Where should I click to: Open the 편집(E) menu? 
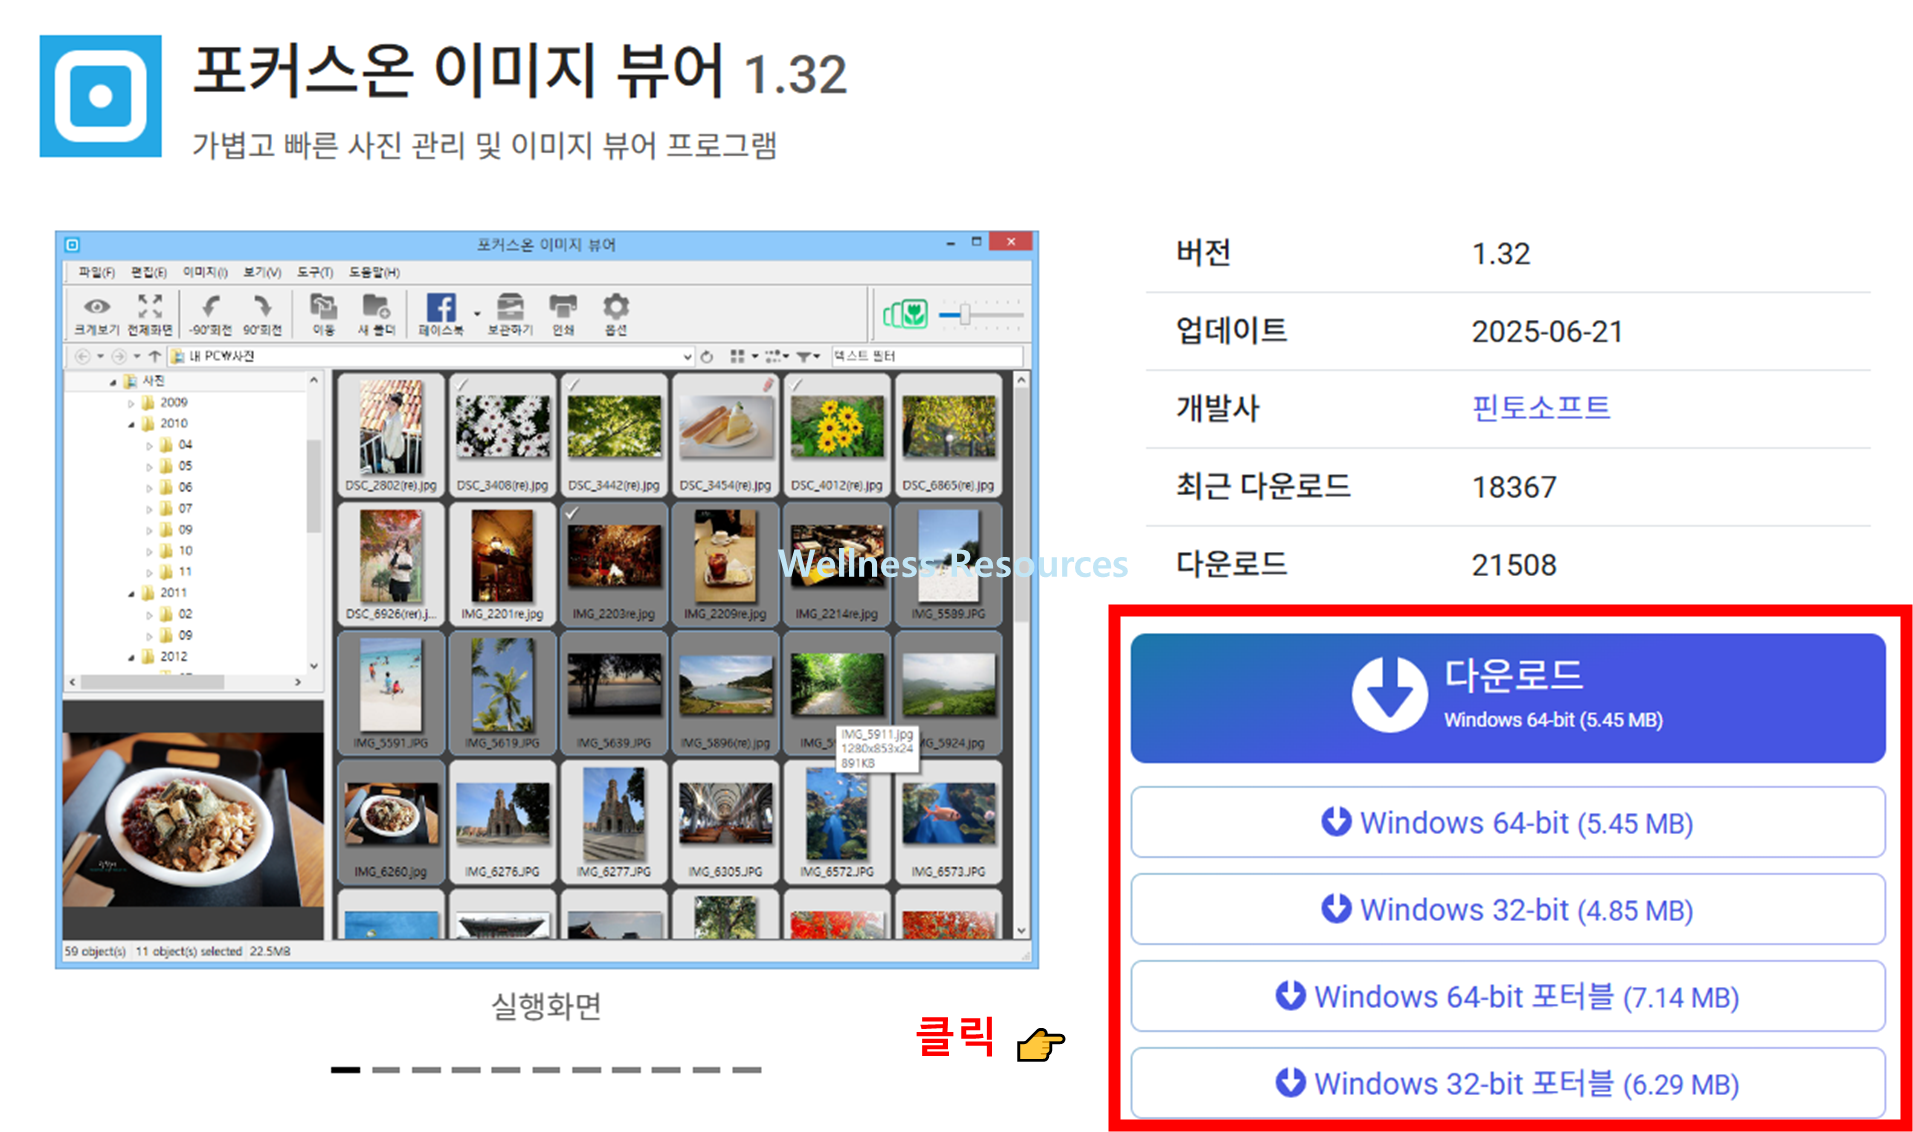coord(149,272)
